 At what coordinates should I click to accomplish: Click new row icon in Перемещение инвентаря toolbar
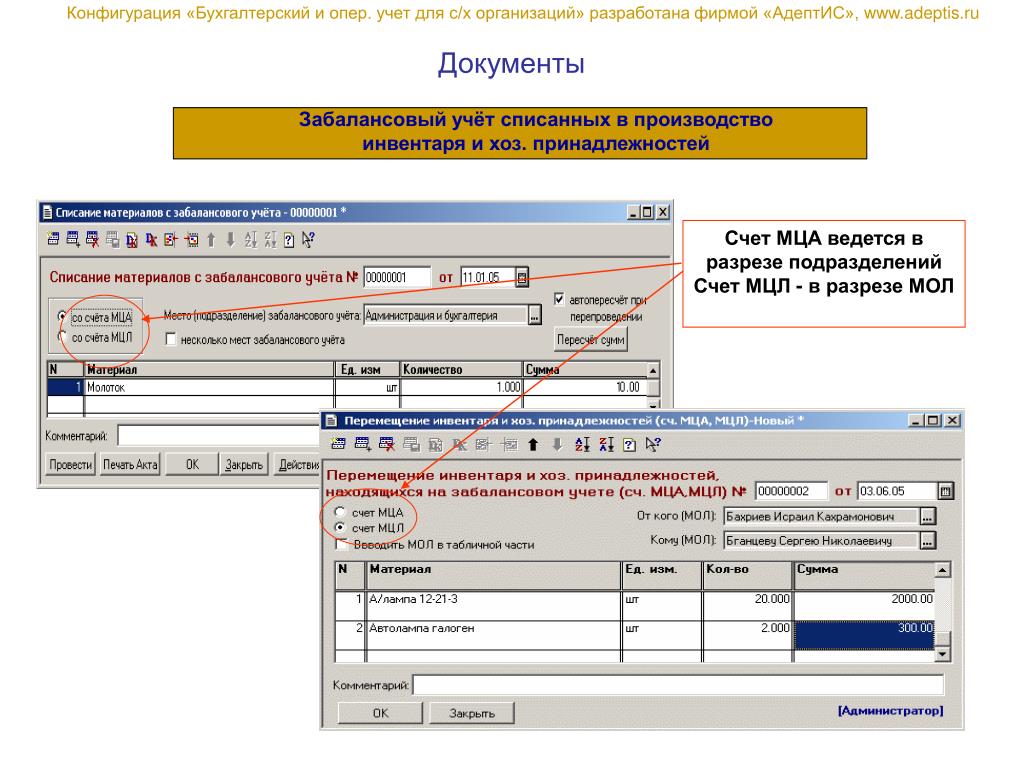pyautogui.click(x=338, y=445)
